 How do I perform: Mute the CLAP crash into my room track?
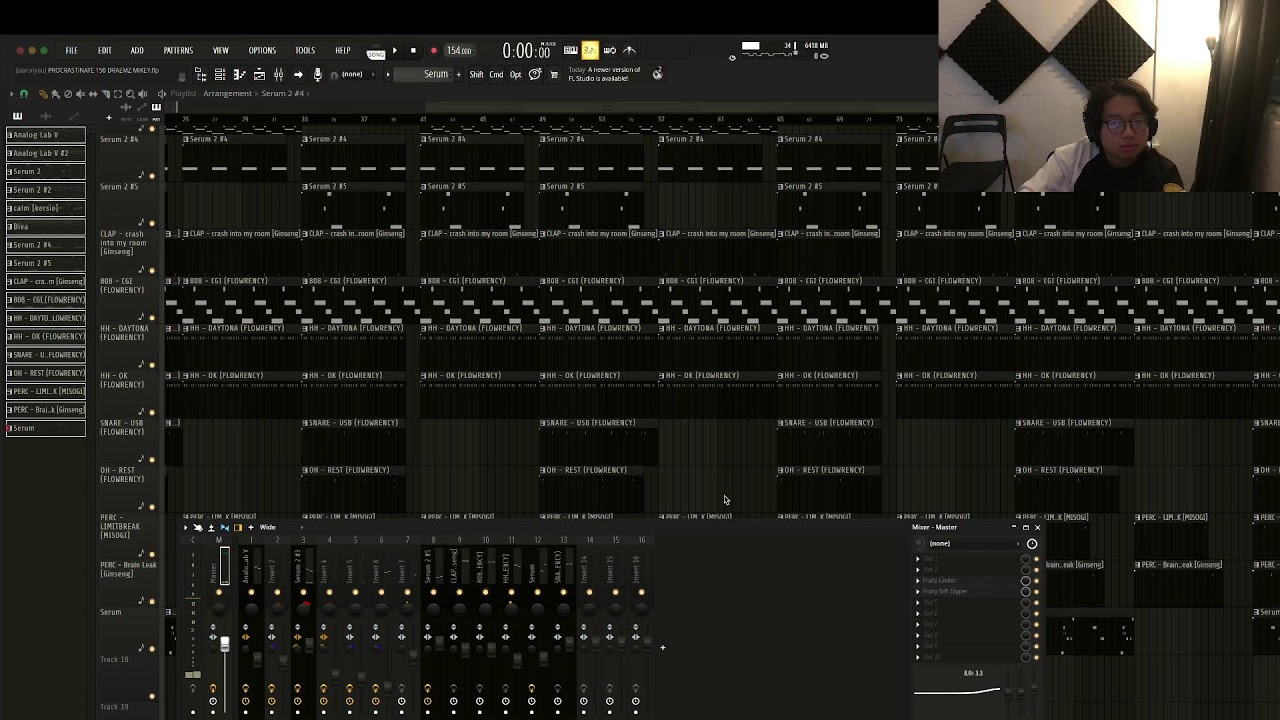click(x=152, y=270)
